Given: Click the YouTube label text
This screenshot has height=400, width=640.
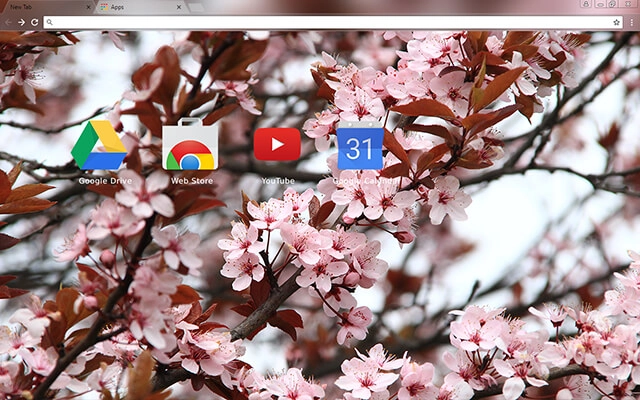Looking at the screenshot, I should tap(278, 181).
